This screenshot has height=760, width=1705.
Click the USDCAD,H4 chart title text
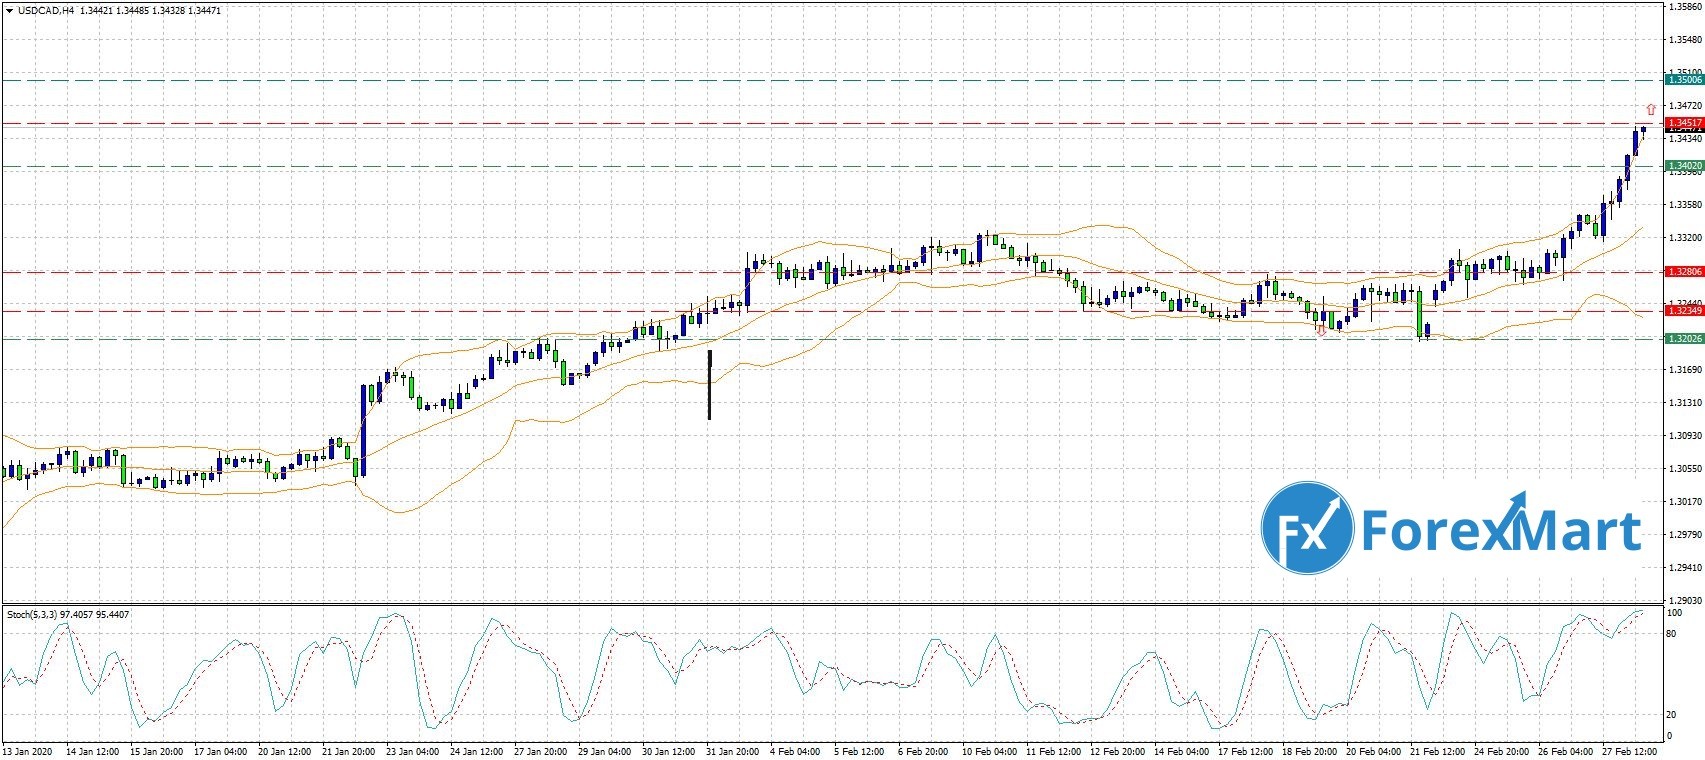click(46, 10)
